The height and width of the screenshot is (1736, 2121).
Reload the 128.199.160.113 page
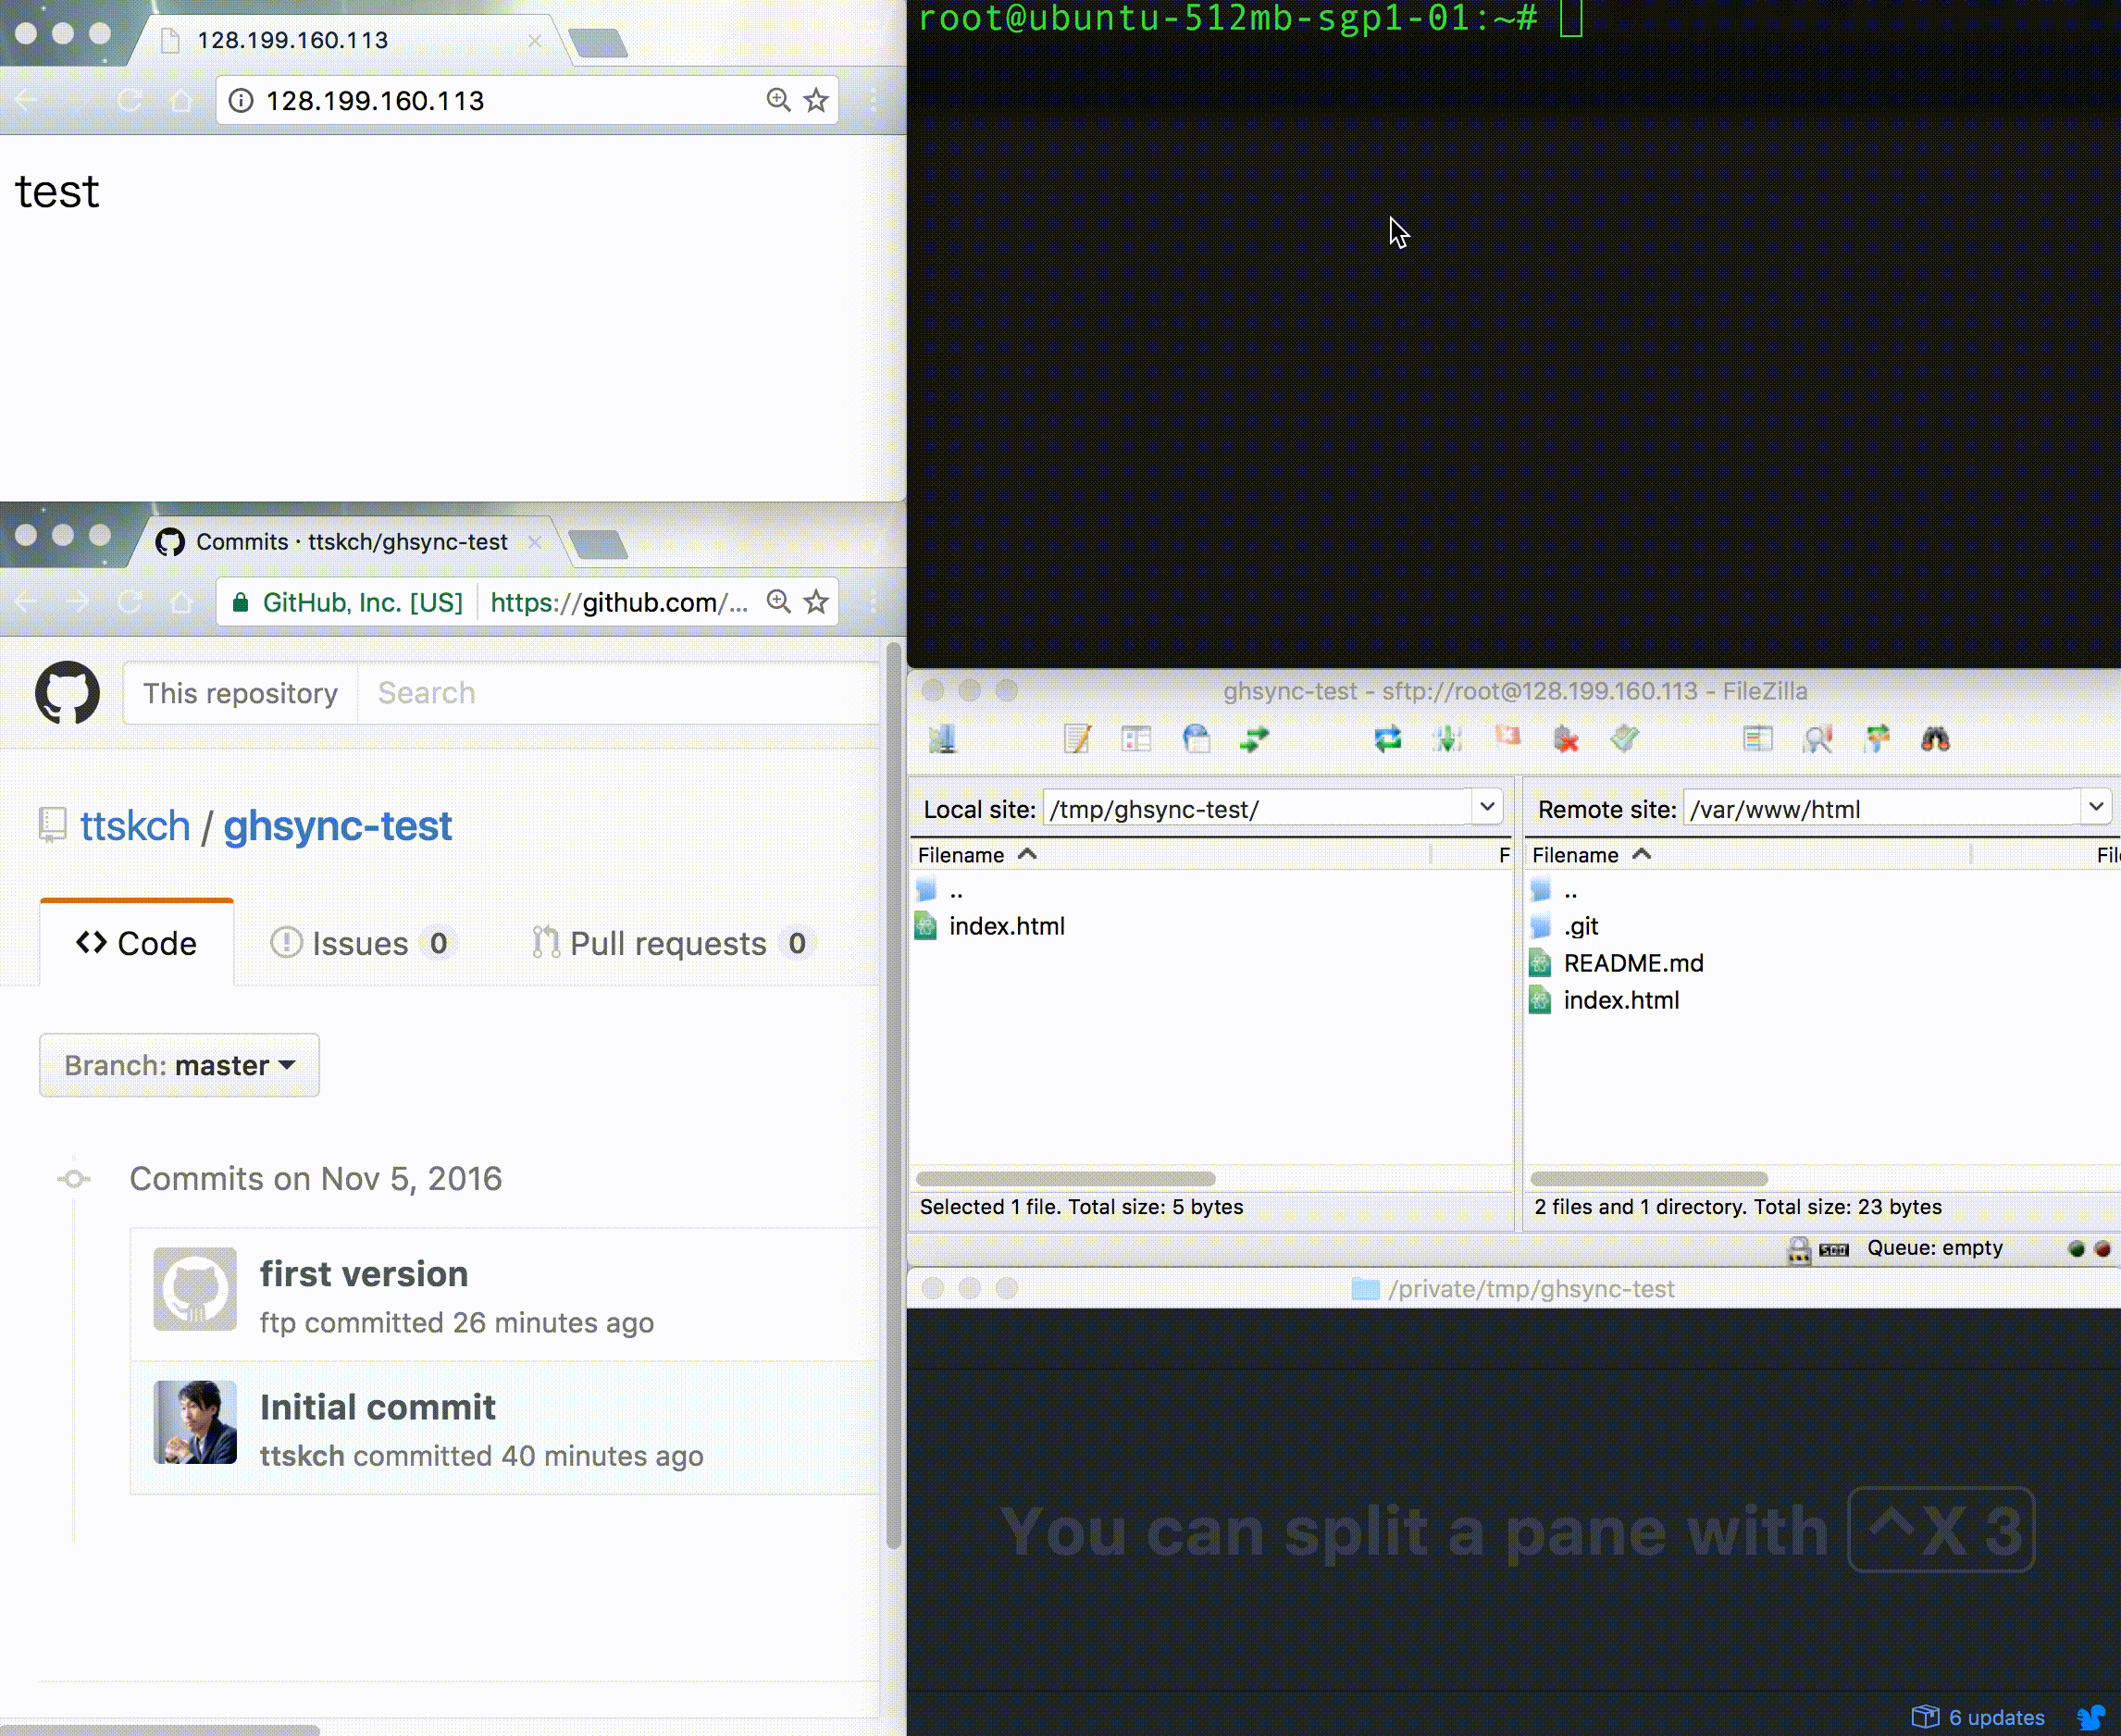coord(130,100)
